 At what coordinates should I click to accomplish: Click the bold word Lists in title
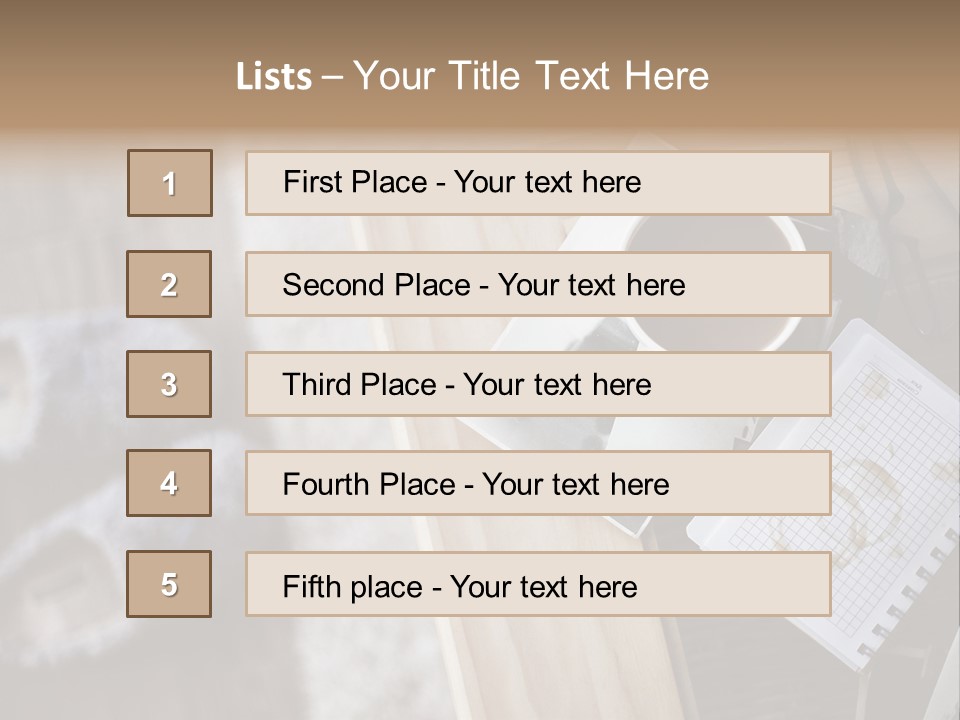(274, 77)
